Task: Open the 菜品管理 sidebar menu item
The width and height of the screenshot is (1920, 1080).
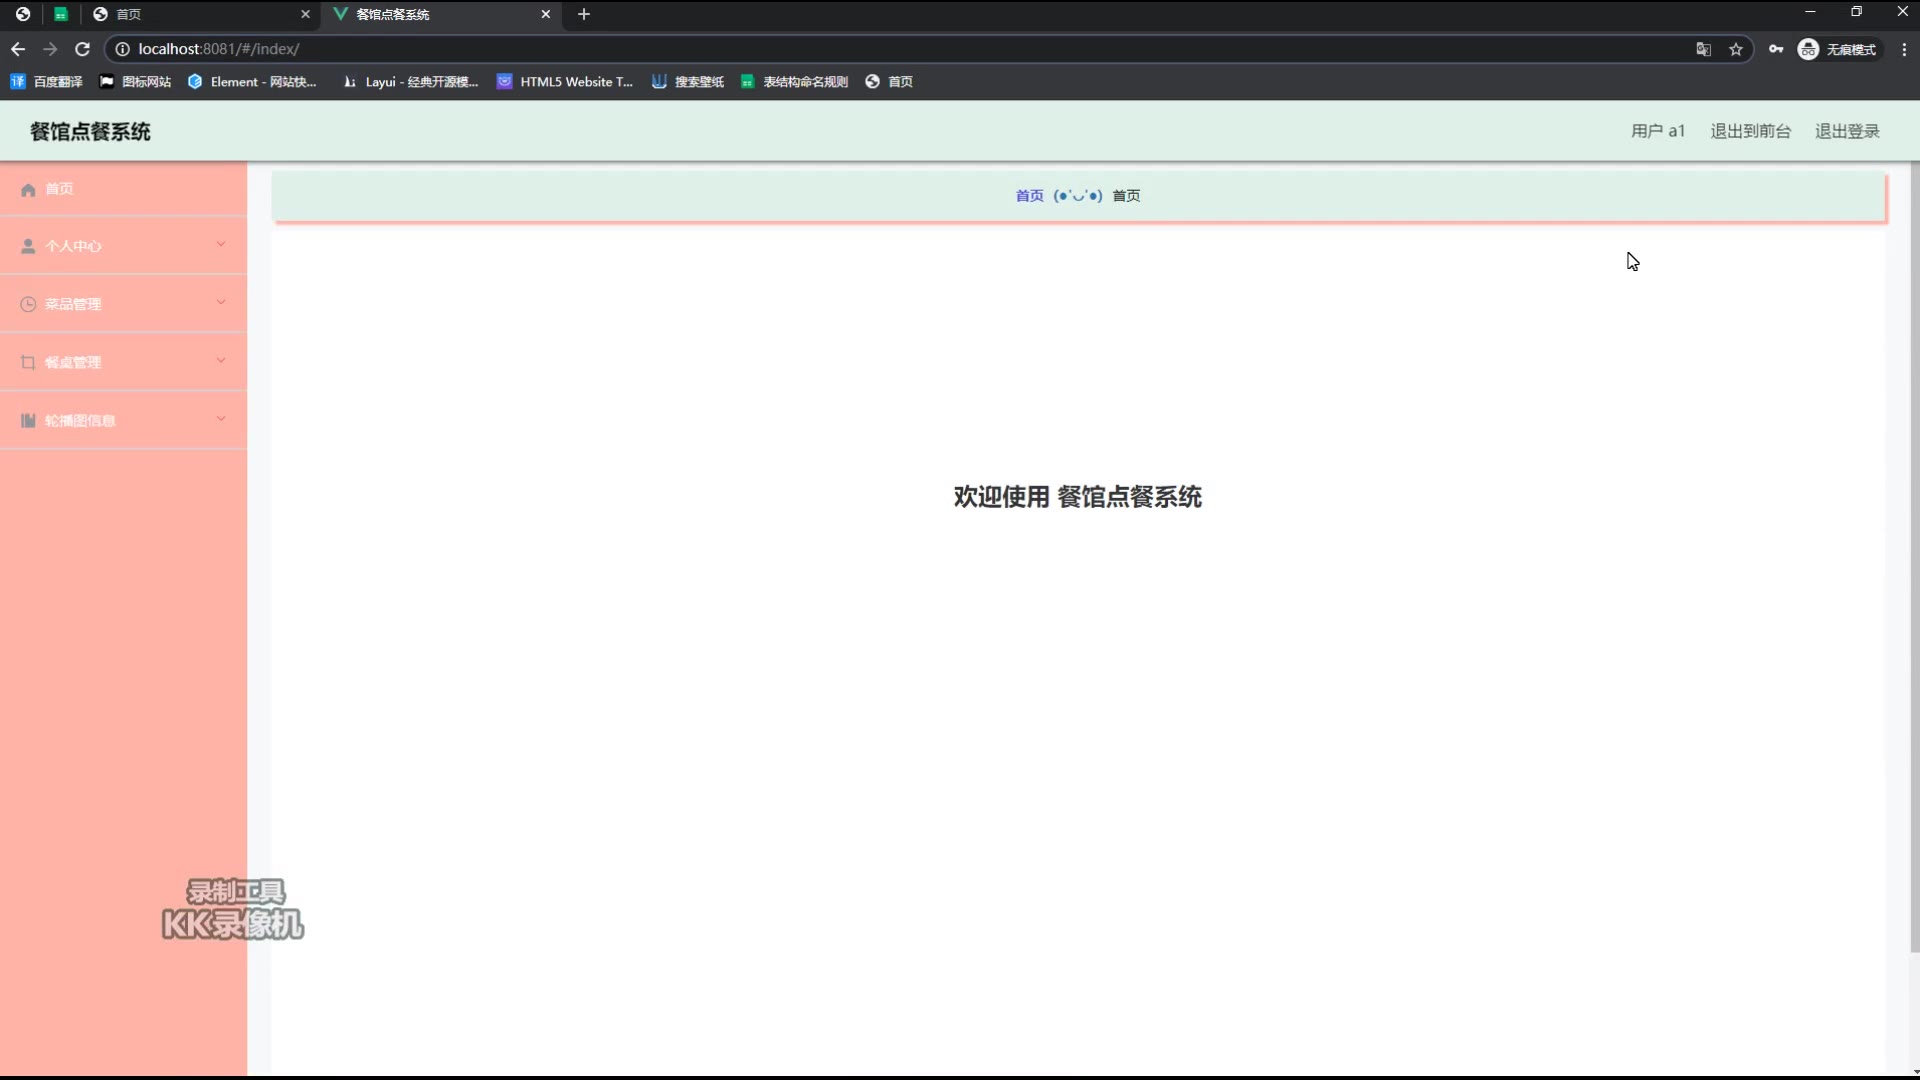Action: click(123, 304)
